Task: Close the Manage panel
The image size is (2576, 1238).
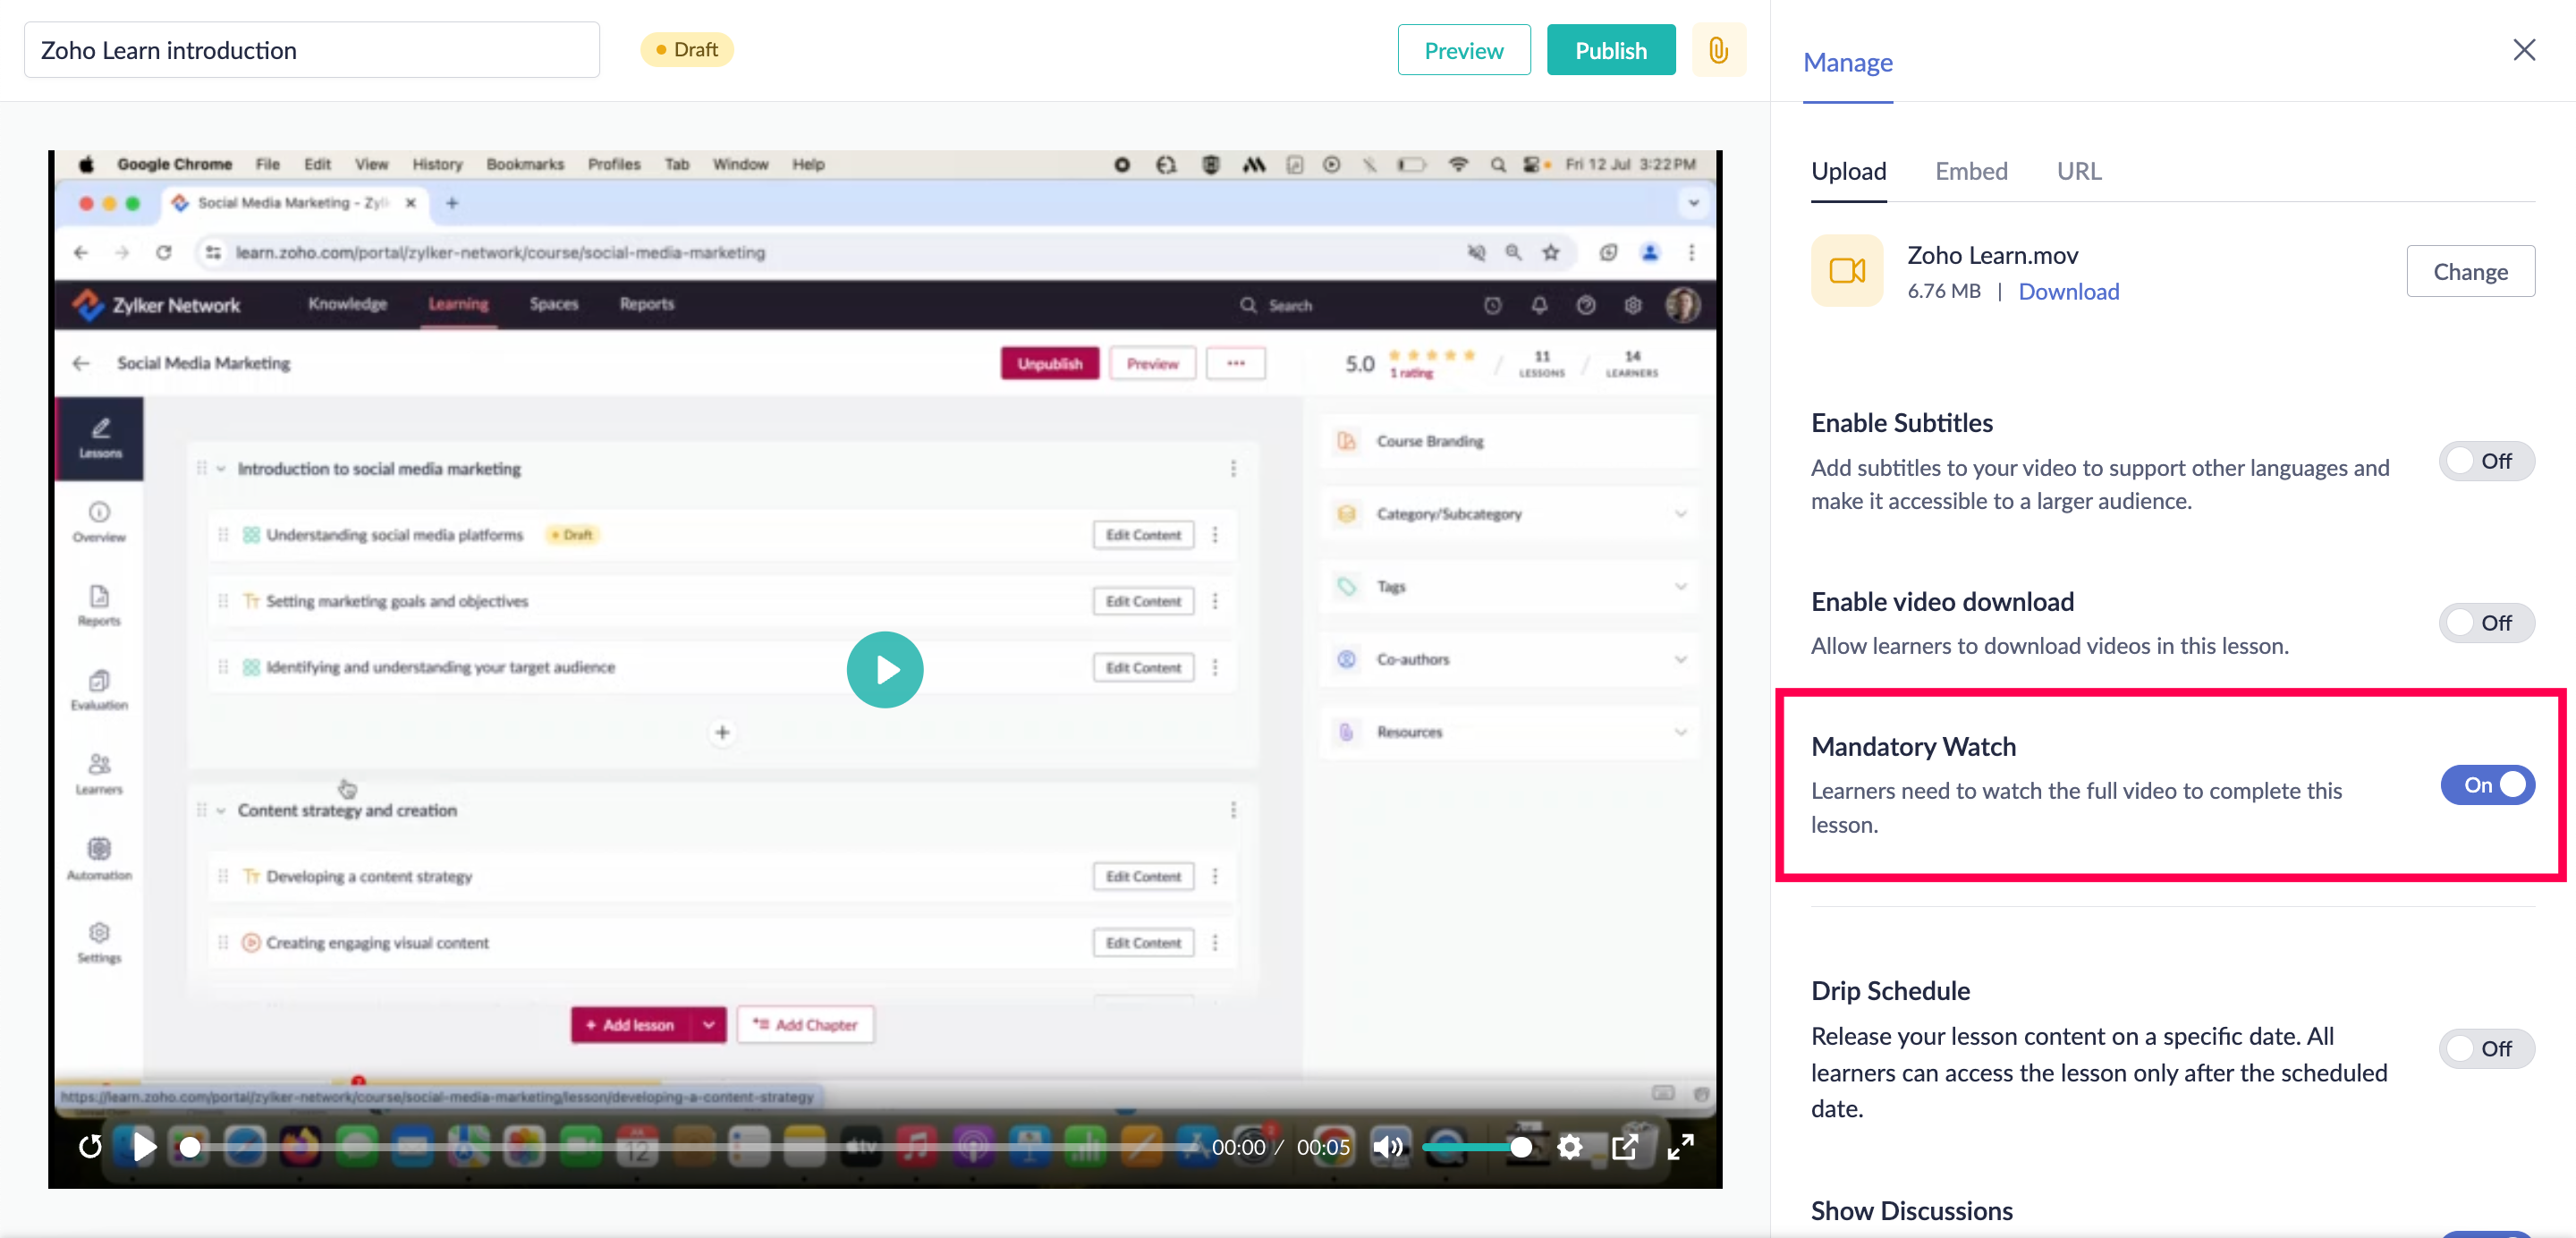Action: click(2523, 50)
